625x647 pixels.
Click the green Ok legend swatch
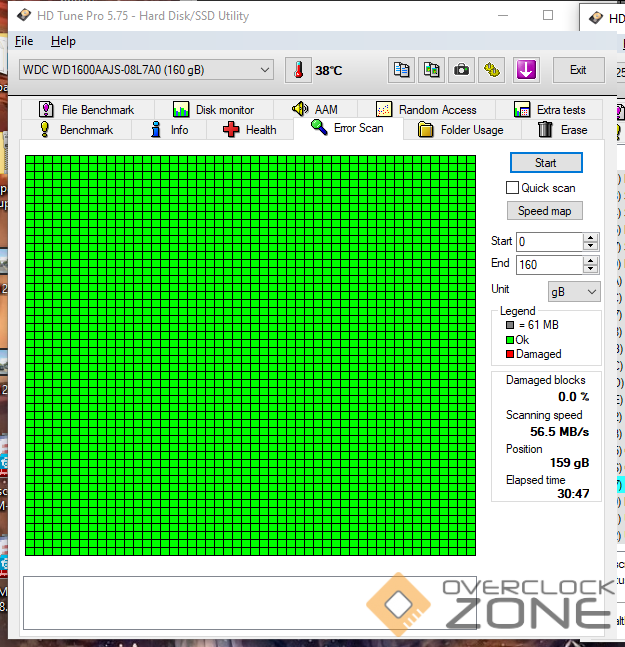510,340
